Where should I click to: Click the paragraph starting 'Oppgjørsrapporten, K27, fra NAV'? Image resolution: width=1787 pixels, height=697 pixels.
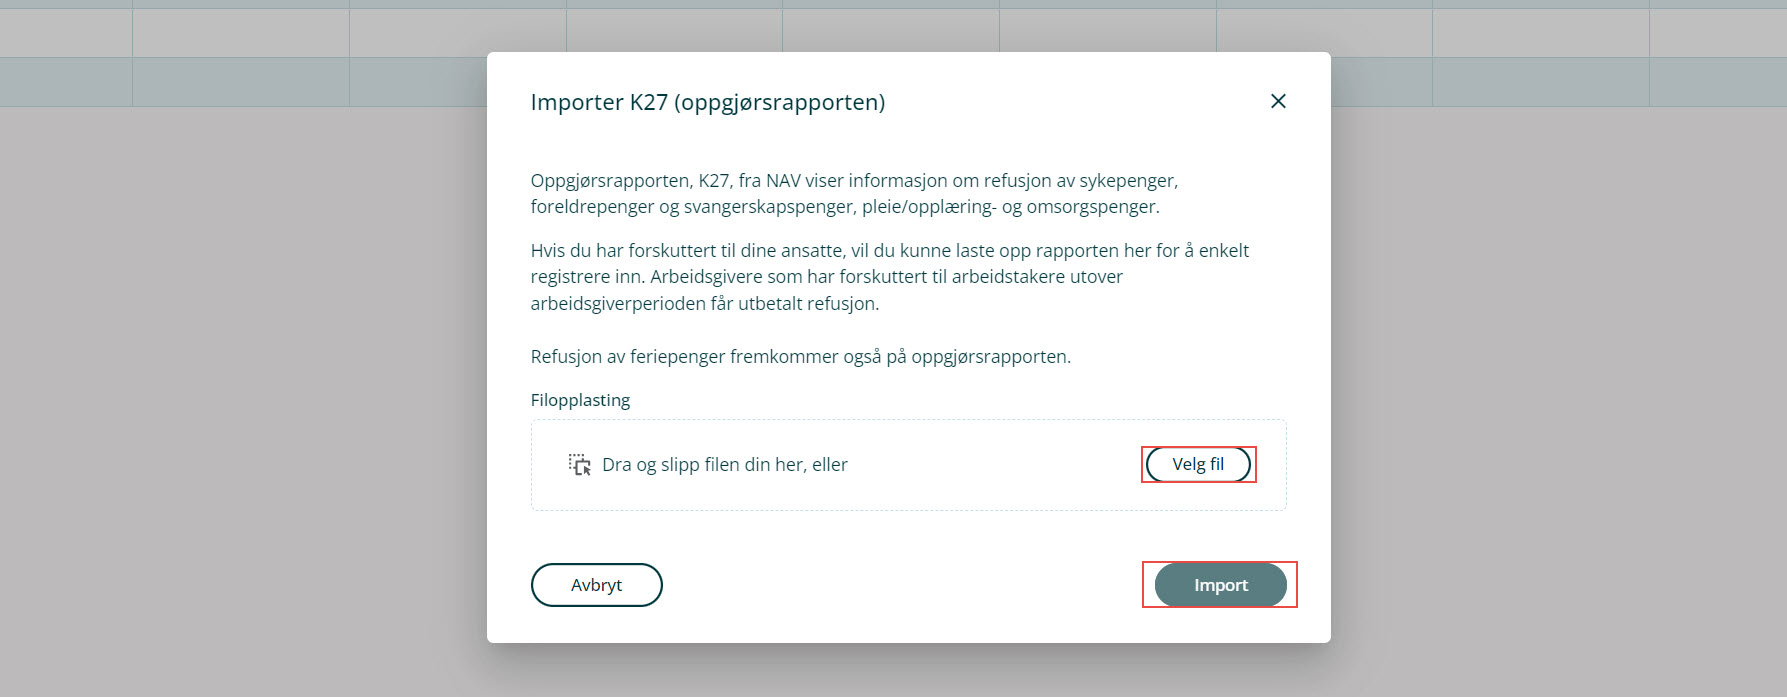853,194
